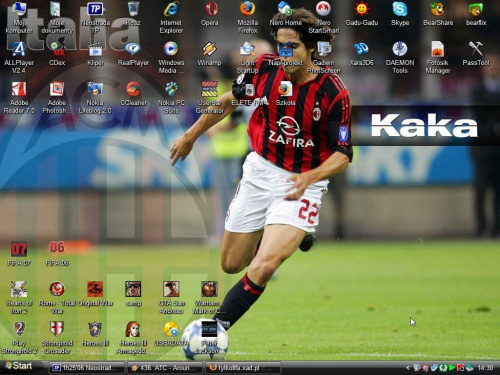Launch GTA San Andreas shortcut
The image size is (500, 375).
click(171, 297)
